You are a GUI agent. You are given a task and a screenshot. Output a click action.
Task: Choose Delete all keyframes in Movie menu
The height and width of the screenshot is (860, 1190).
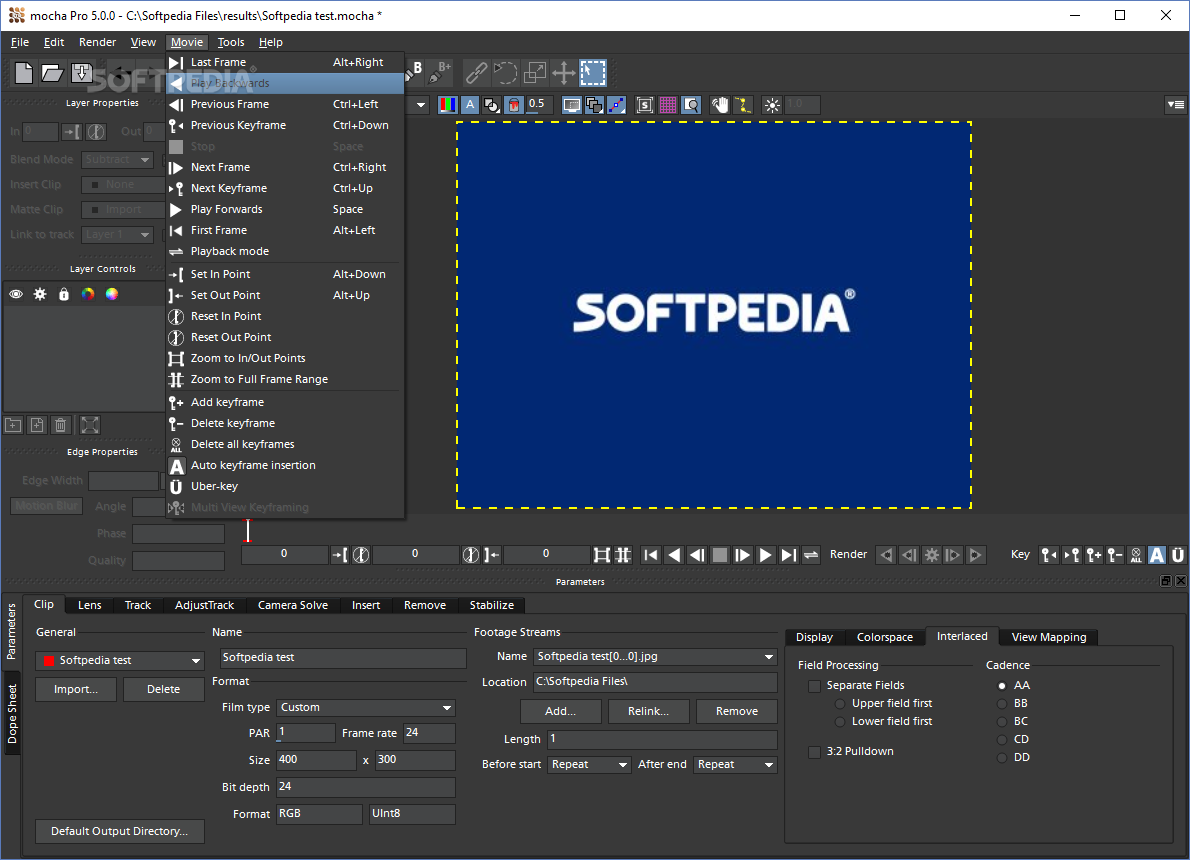point(285,444)
